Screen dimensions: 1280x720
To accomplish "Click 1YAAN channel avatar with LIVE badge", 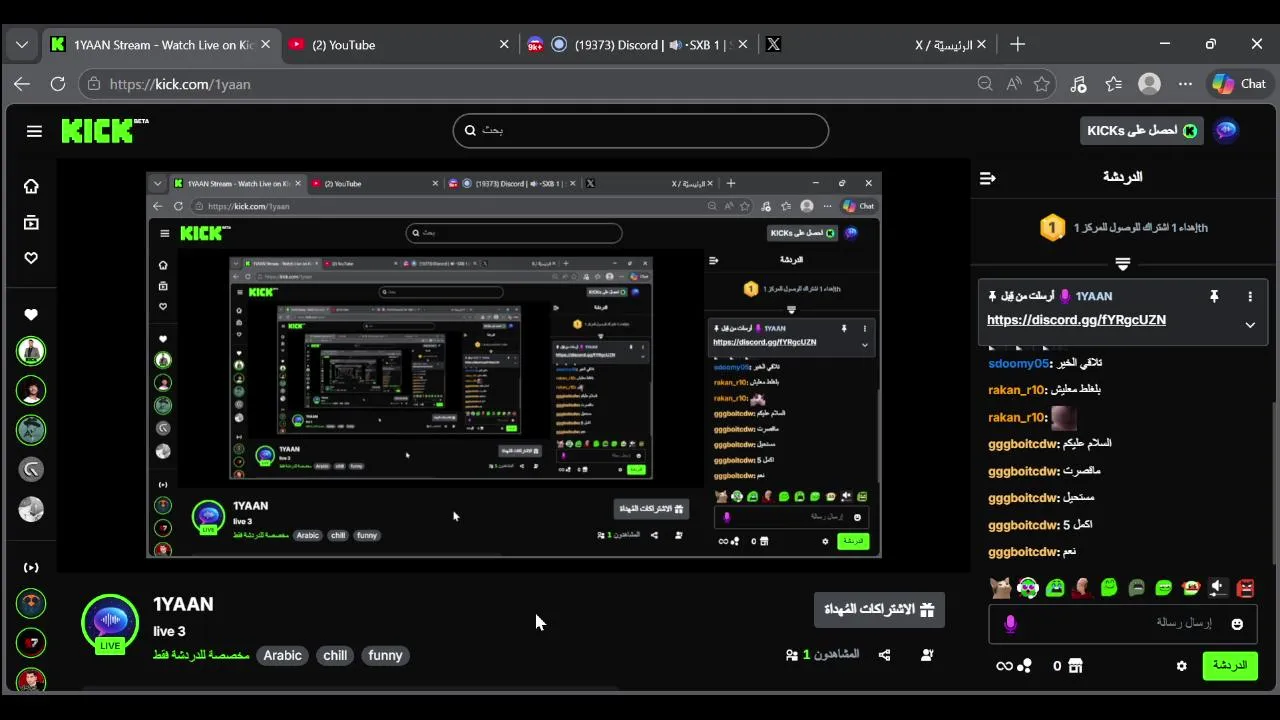I will click(110, 623).
